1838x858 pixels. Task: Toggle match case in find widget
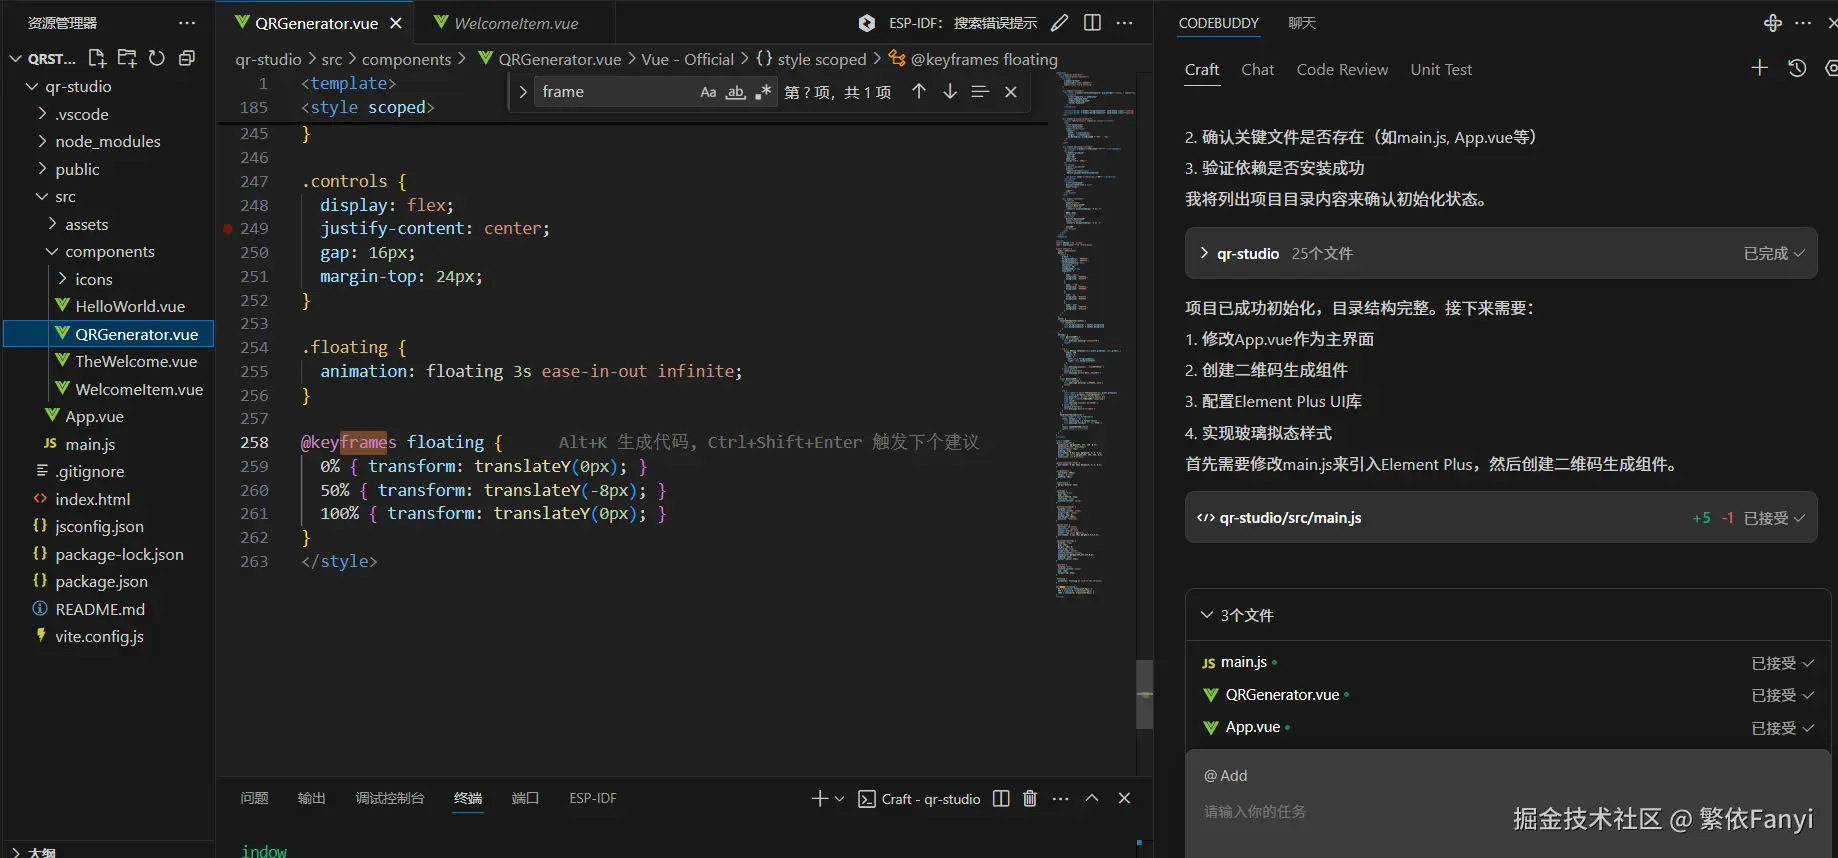click(x=708, y=92)
